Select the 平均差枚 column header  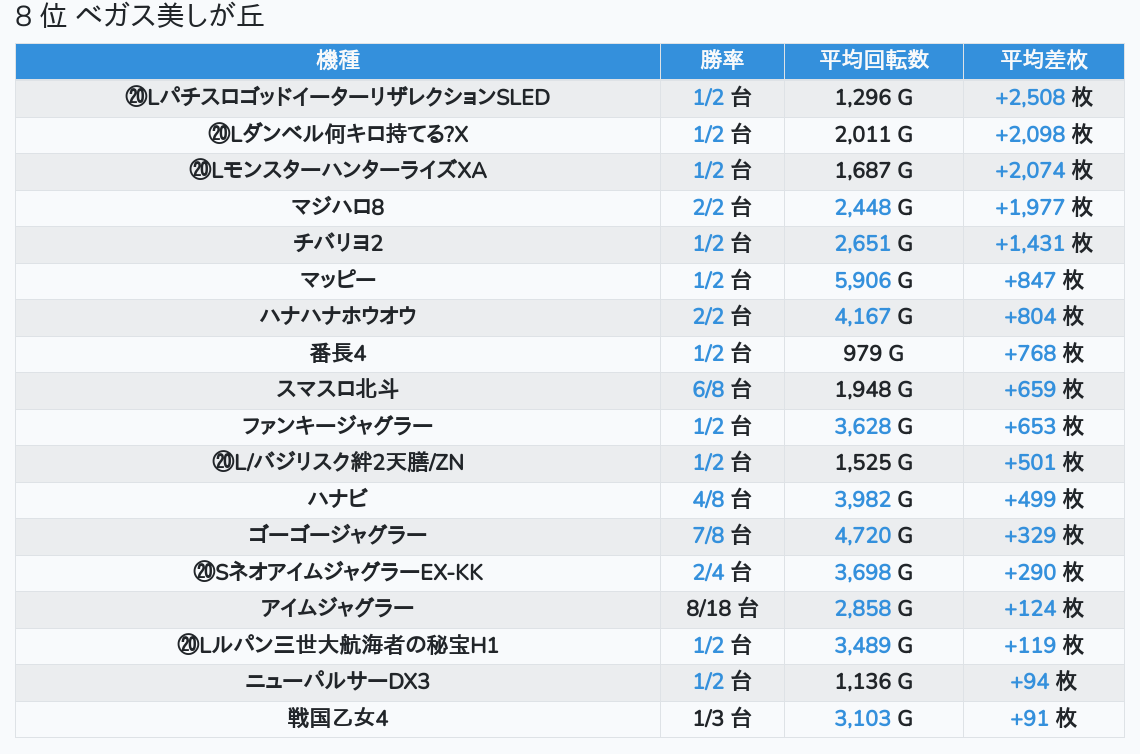point(1043,60)
